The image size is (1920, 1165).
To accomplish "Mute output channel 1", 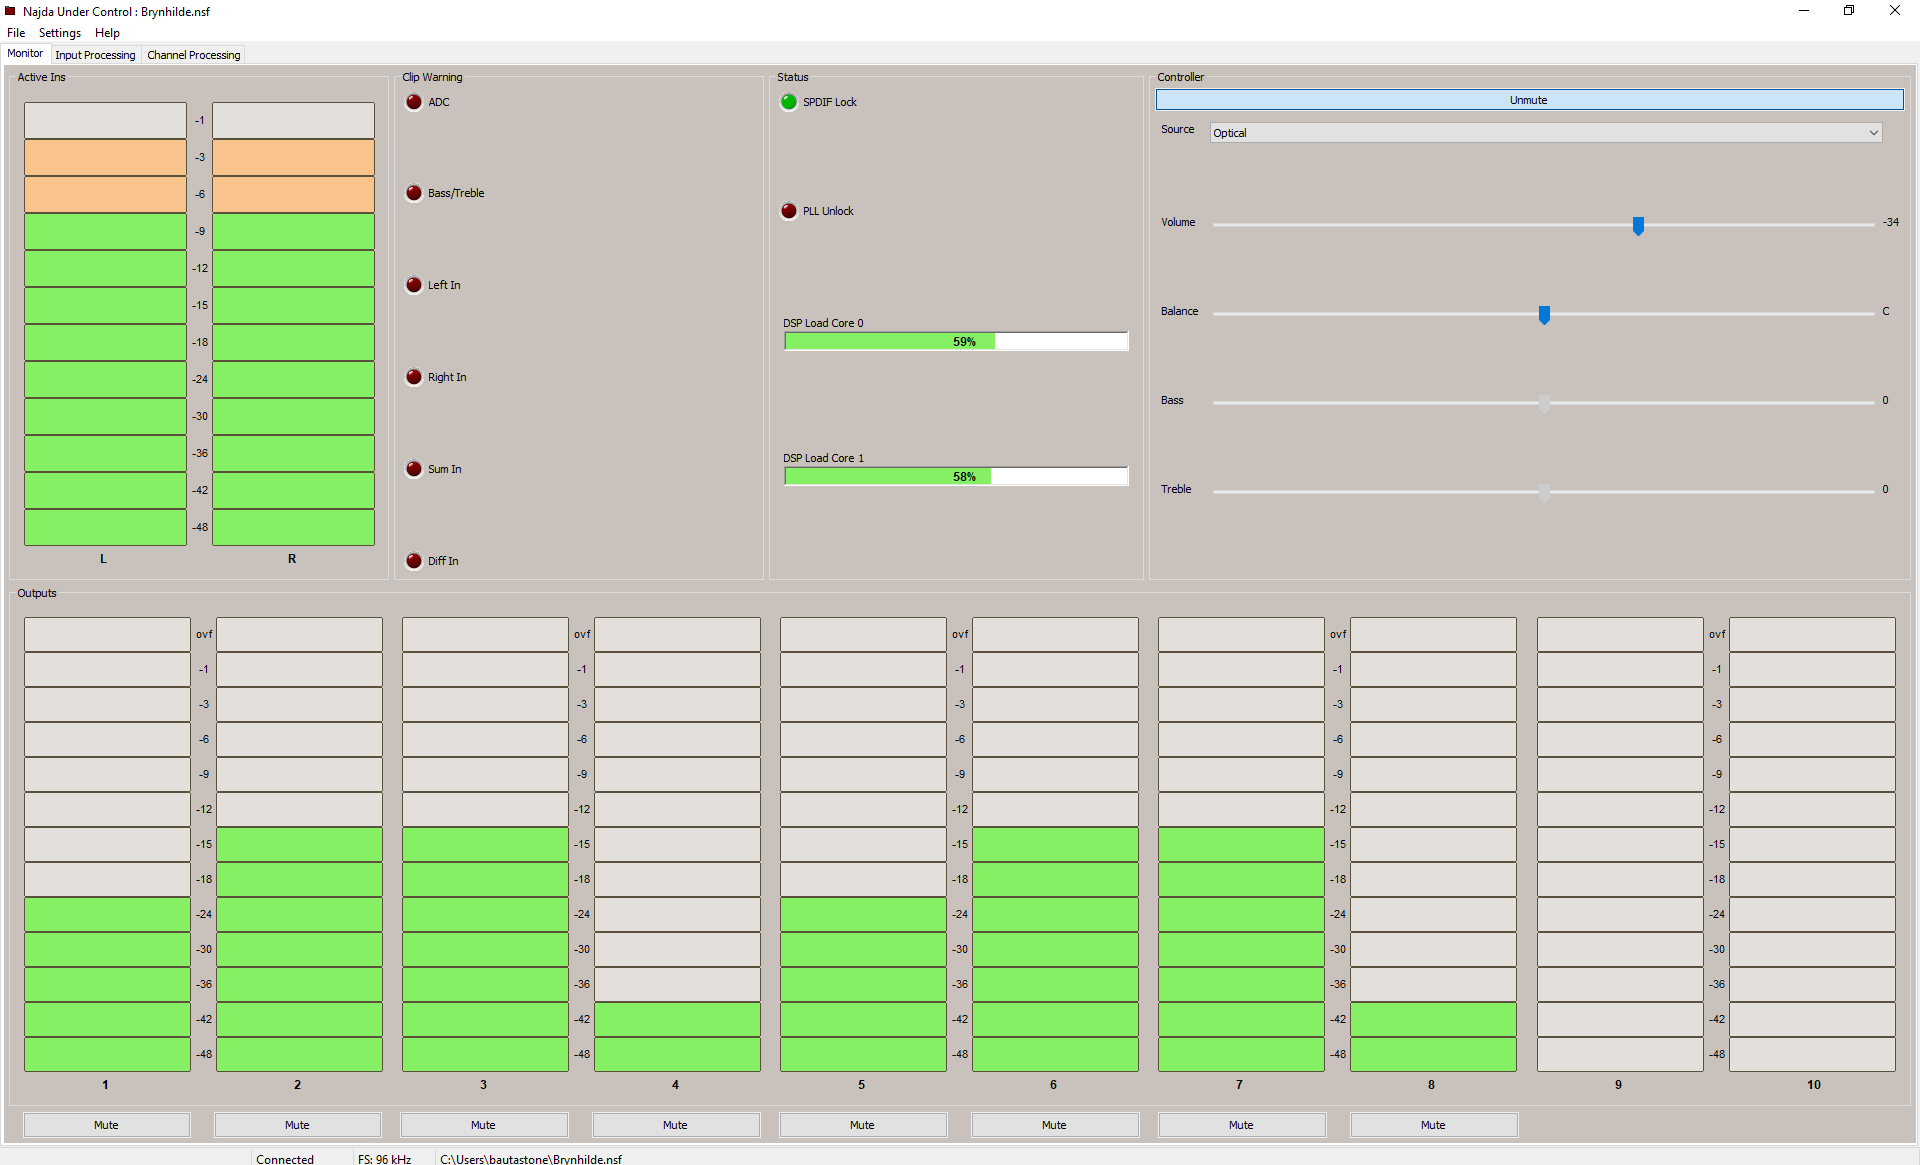I will coord(106,1125).
